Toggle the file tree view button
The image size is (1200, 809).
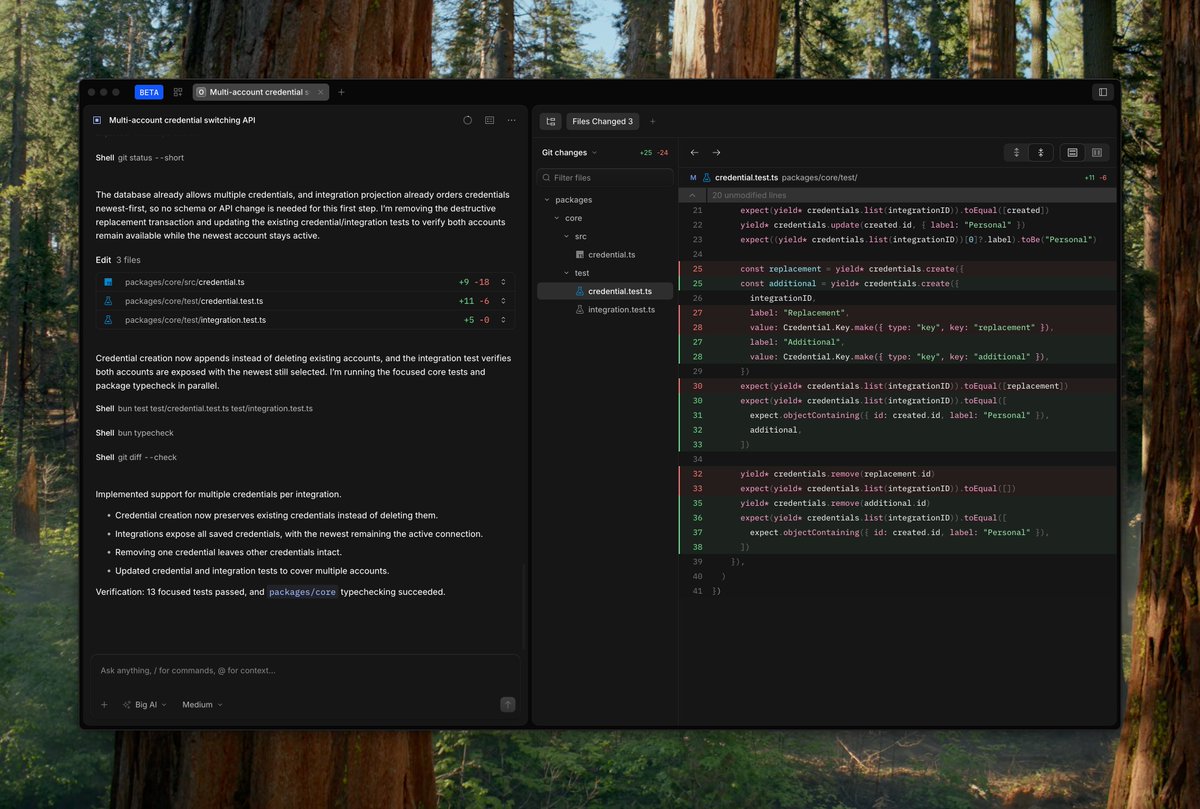(x=550, y=121)
